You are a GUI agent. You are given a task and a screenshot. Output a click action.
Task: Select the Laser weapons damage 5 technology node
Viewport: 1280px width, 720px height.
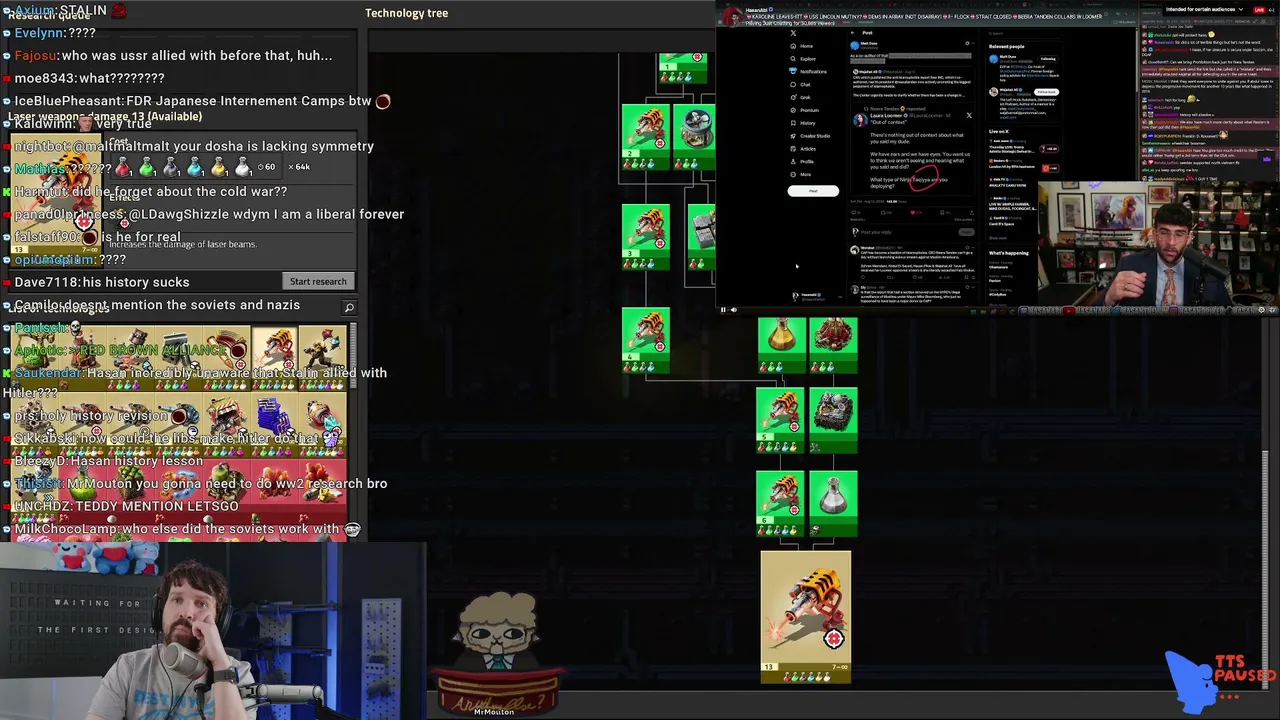781,422
